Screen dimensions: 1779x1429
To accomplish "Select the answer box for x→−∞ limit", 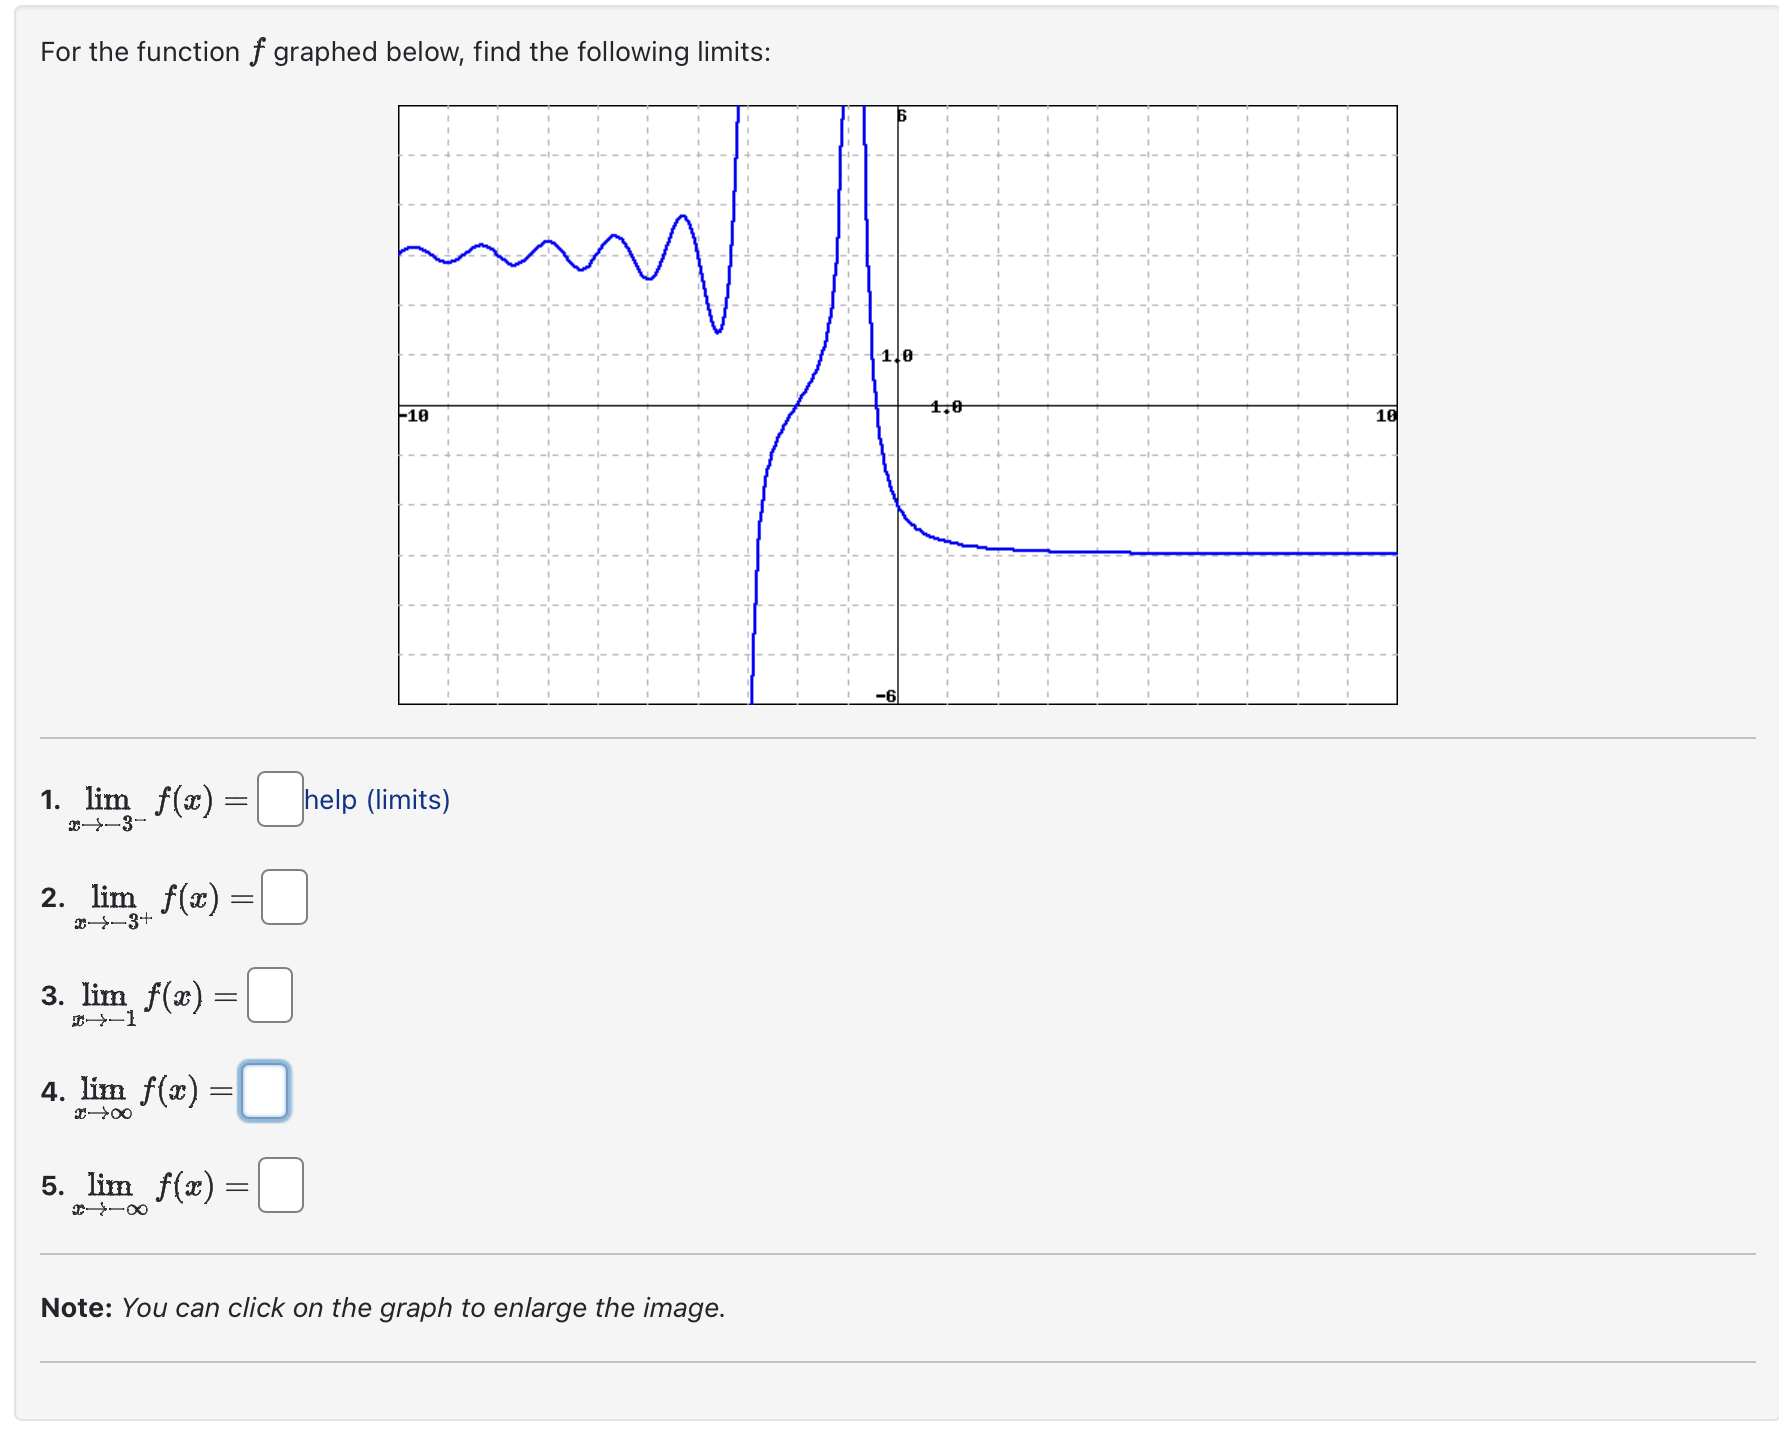I will (x=281, y=1185).
